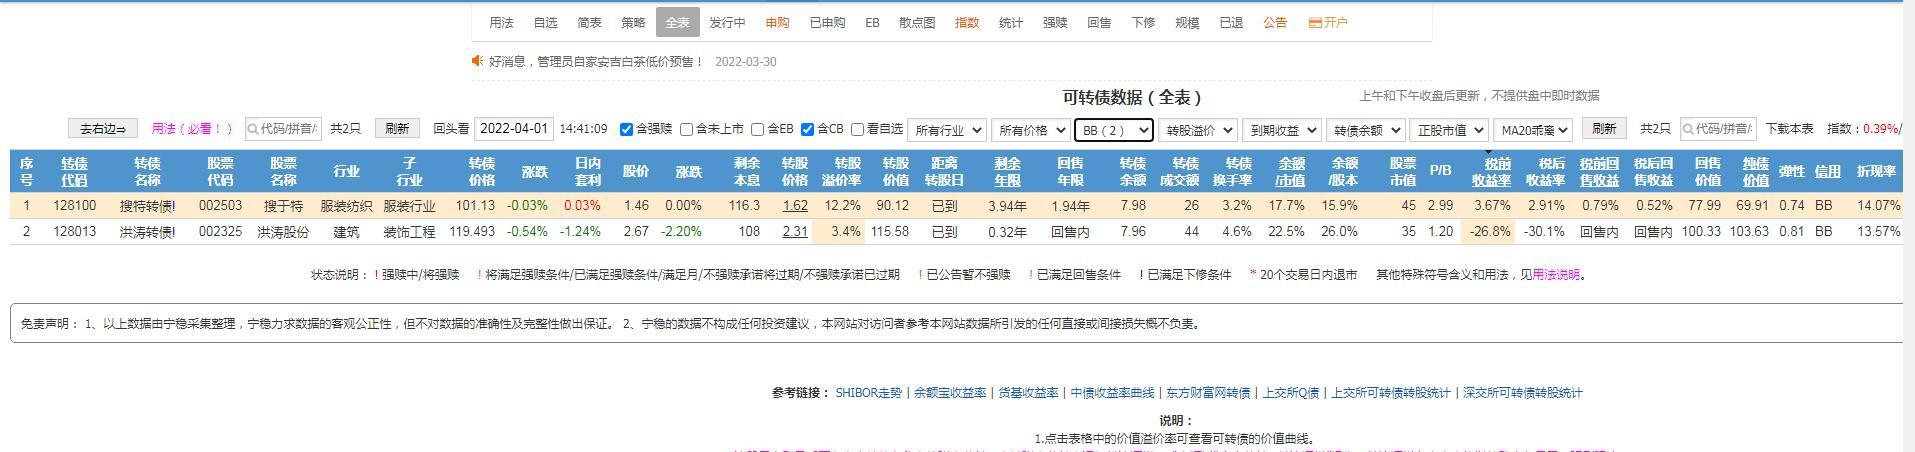Click the 开户 card icon

click(1315, 23)
